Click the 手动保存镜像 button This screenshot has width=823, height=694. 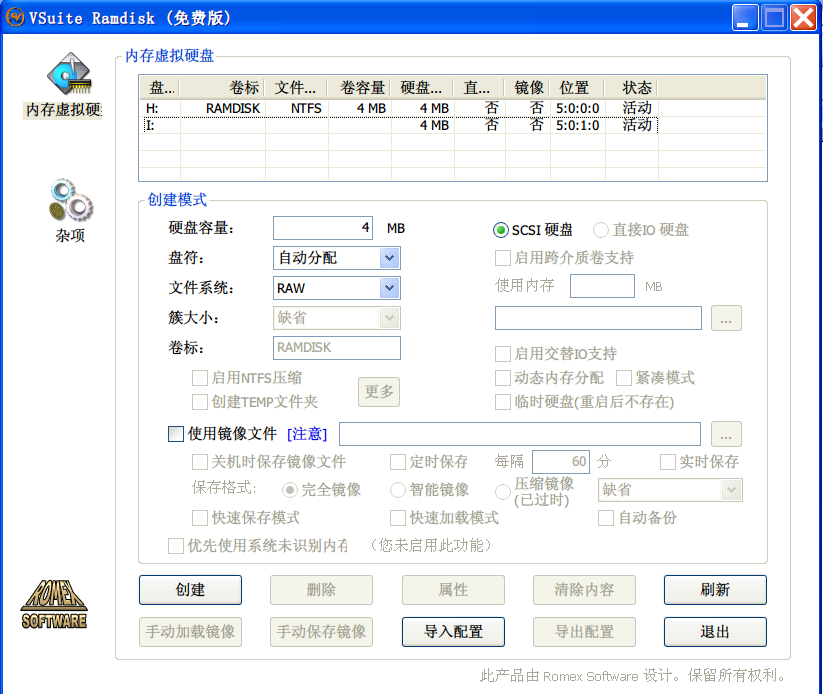(321, 632)
